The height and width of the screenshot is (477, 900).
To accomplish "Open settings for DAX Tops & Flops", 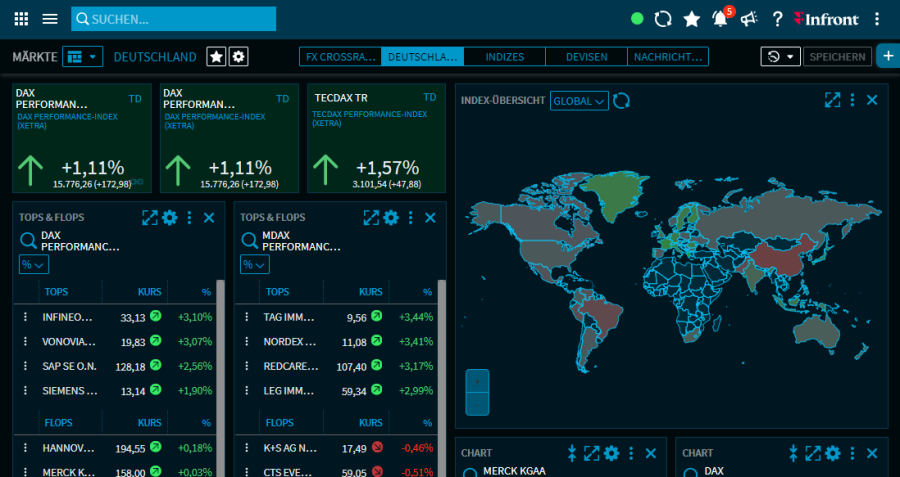I will point(170,218).
